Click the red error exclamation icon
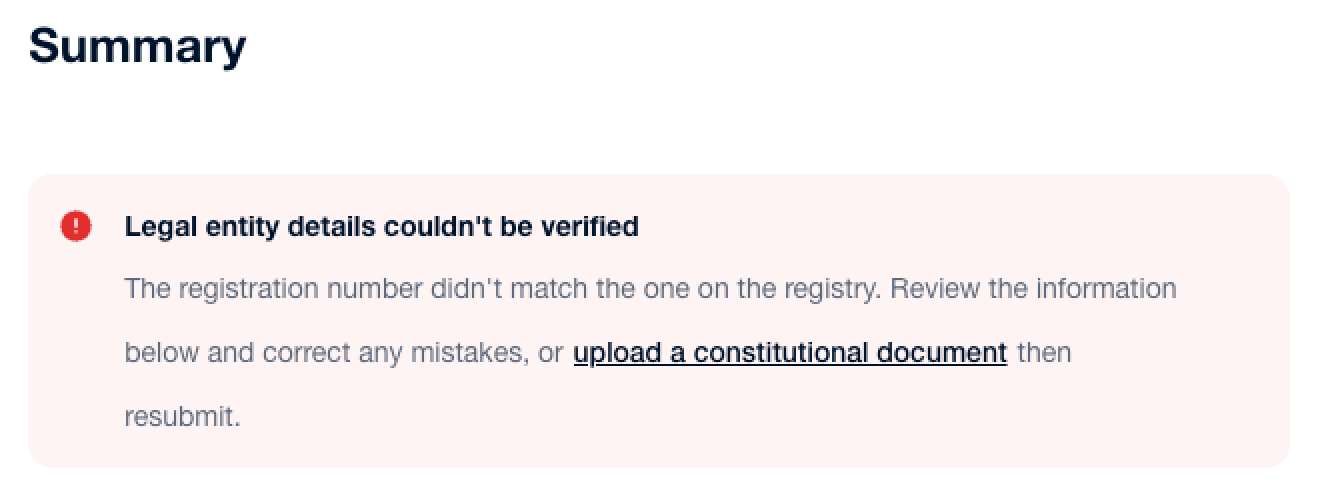Image resolution: width=1324 pixels, height=486 pixels. coord(76,227)
